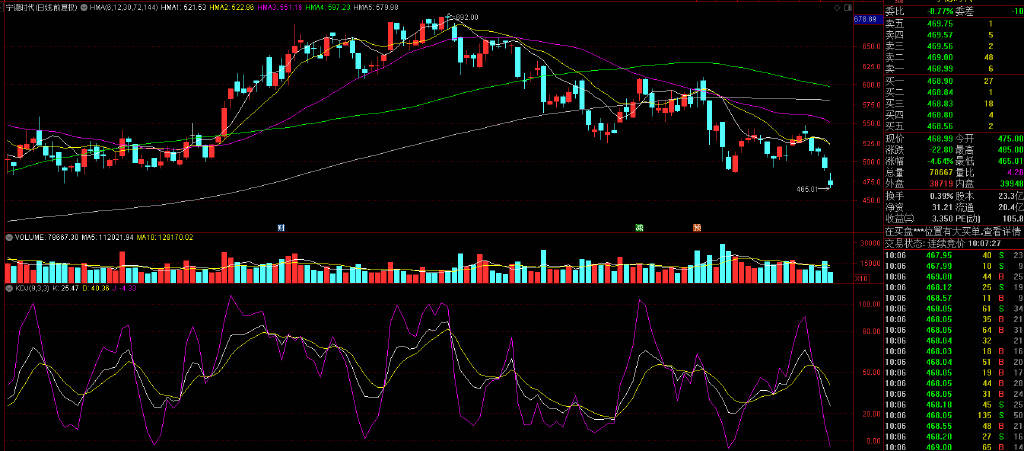Image resolution: width=1024 pixels, height=451 pixels.
Task: Click the PE(动) 105.8 value
Action: click(1012, 219)
